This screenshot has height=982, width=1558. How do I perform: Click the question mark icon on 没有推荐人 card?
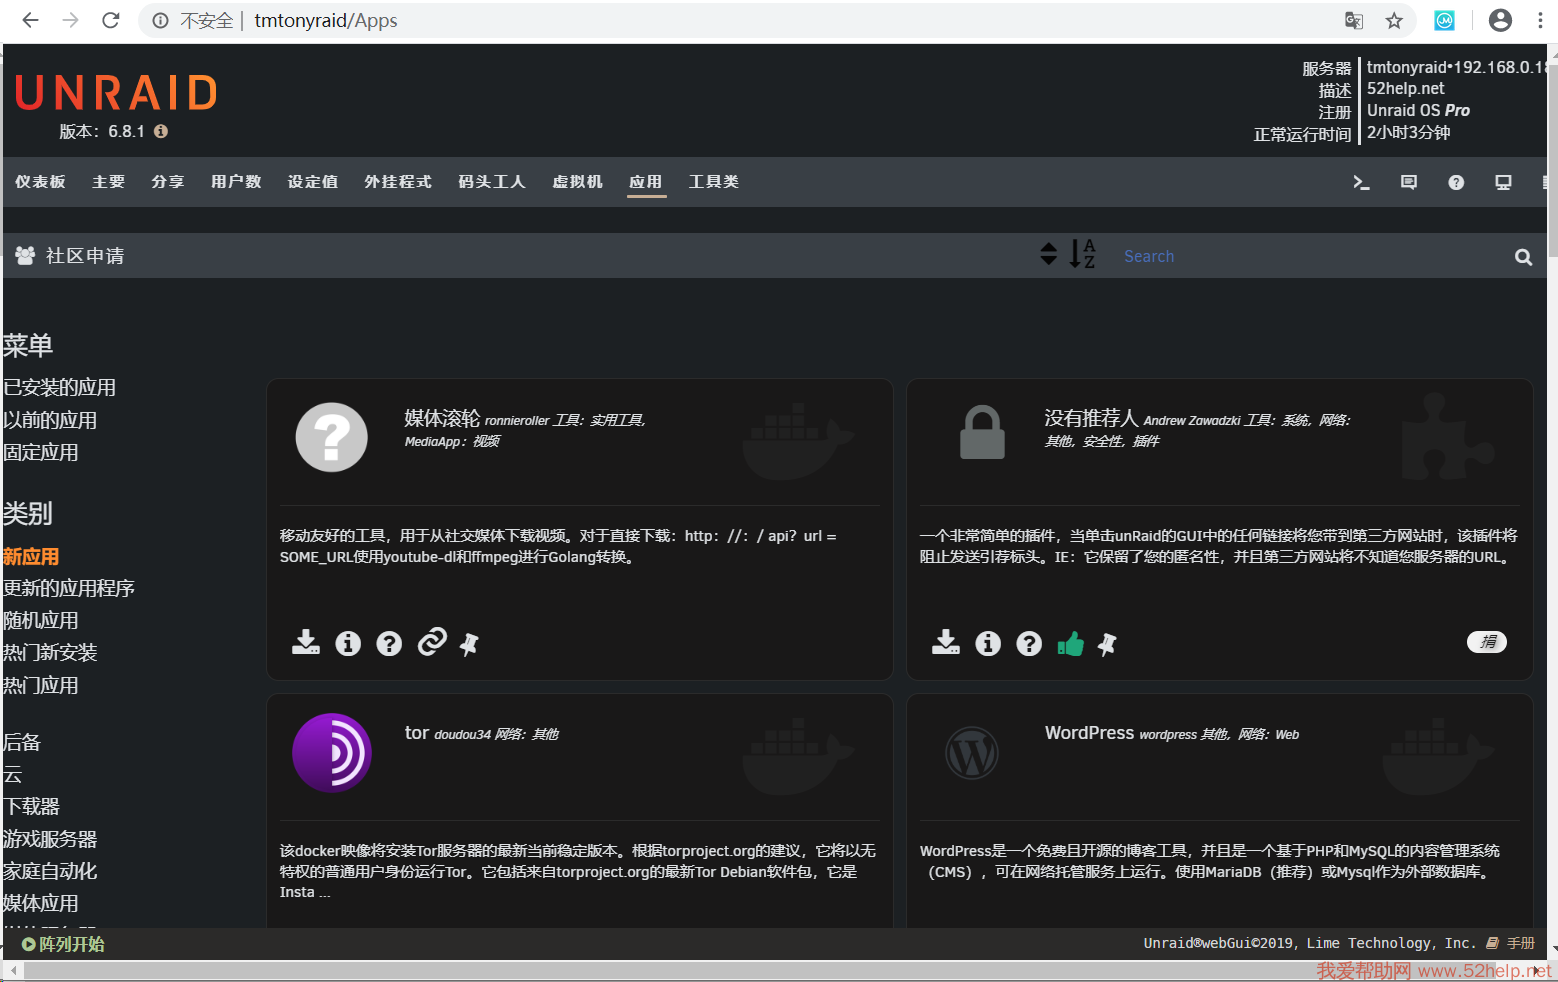(1029, 643)
